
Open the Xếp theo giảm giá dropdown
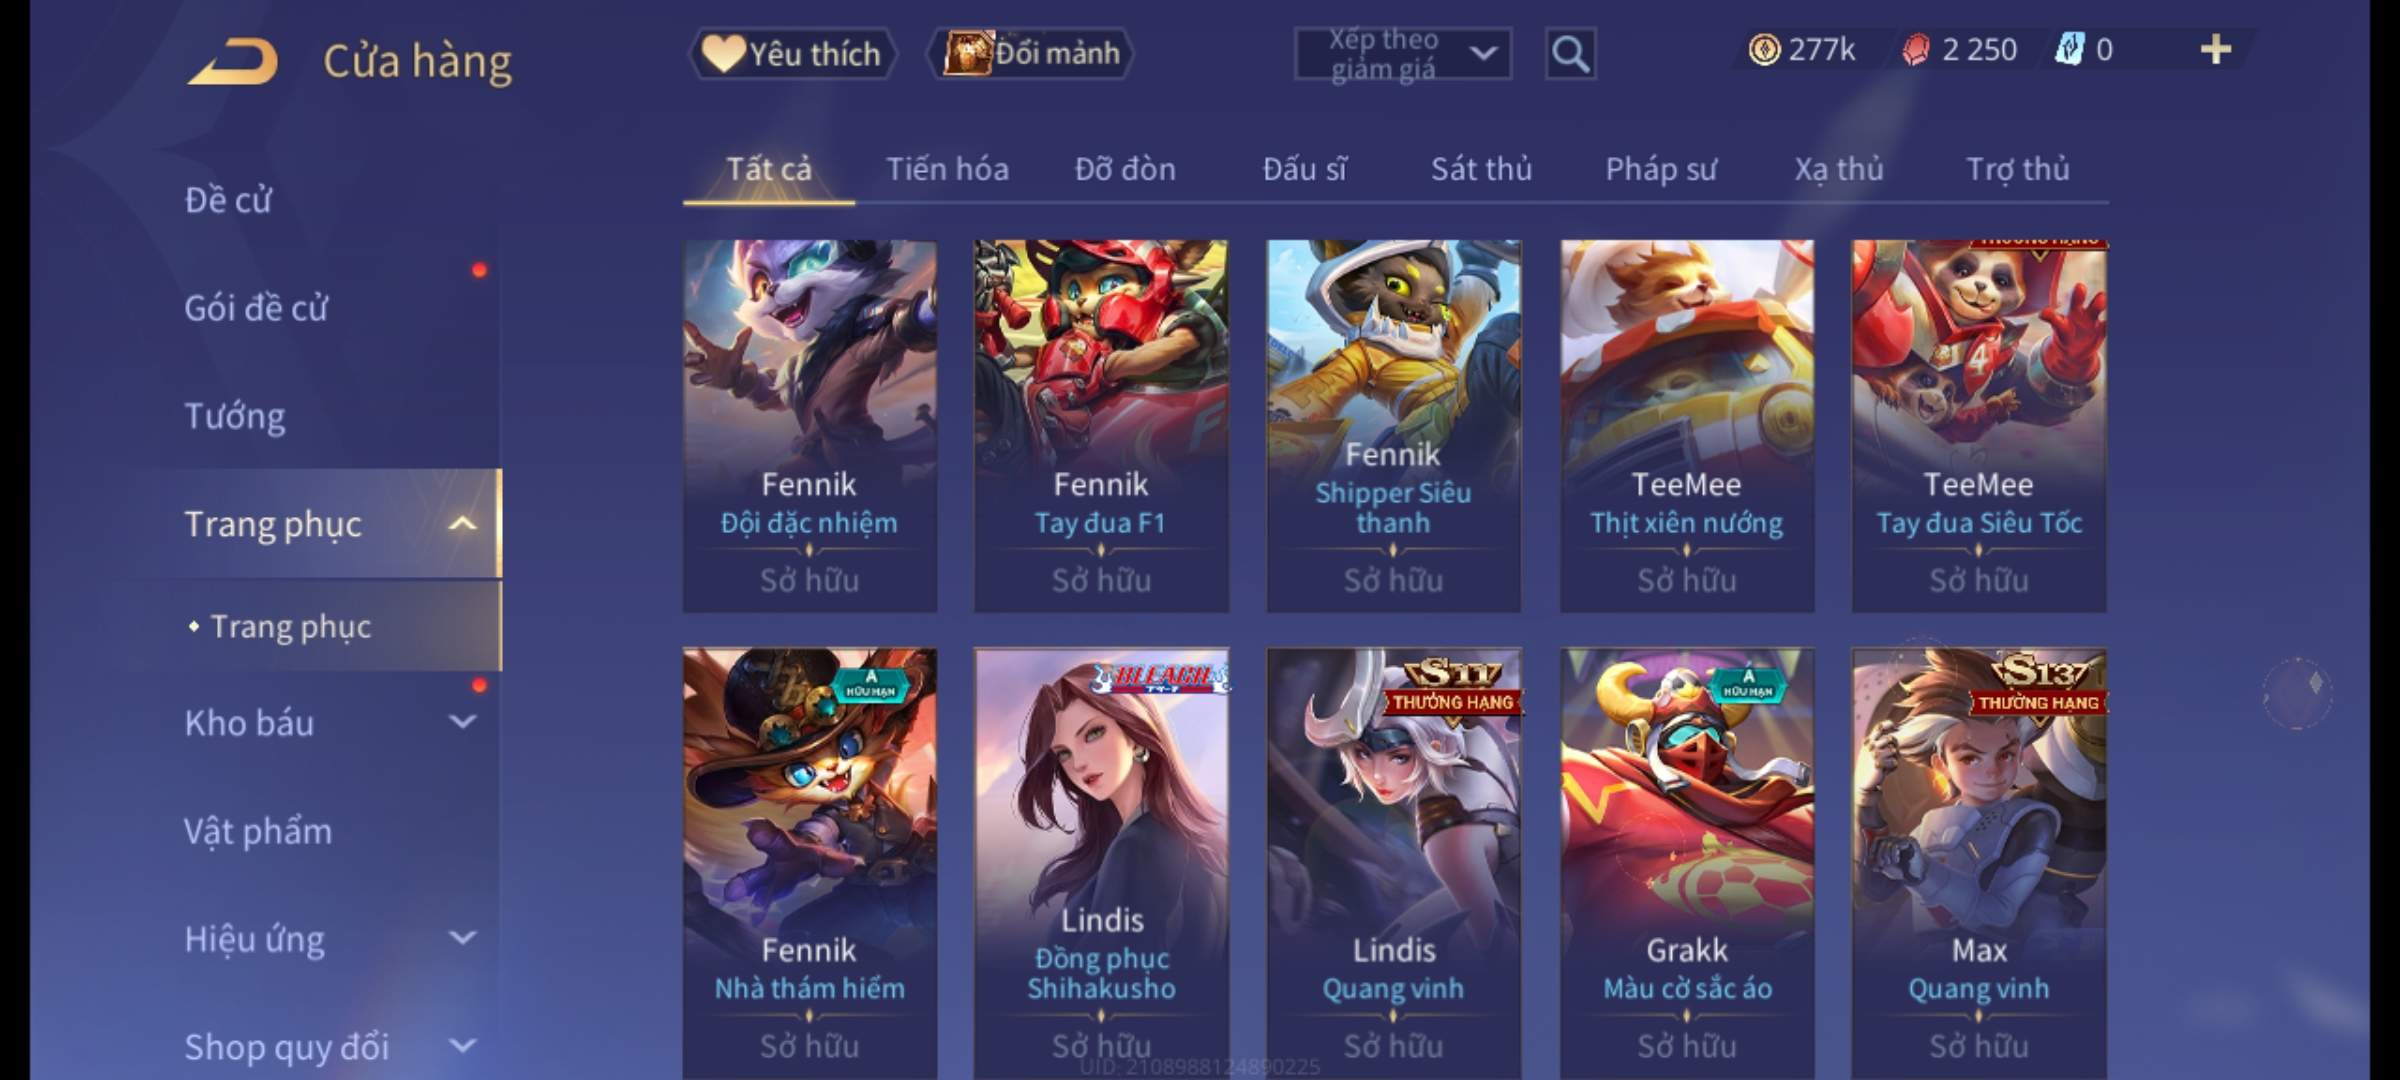click(x=1402, y=54)
